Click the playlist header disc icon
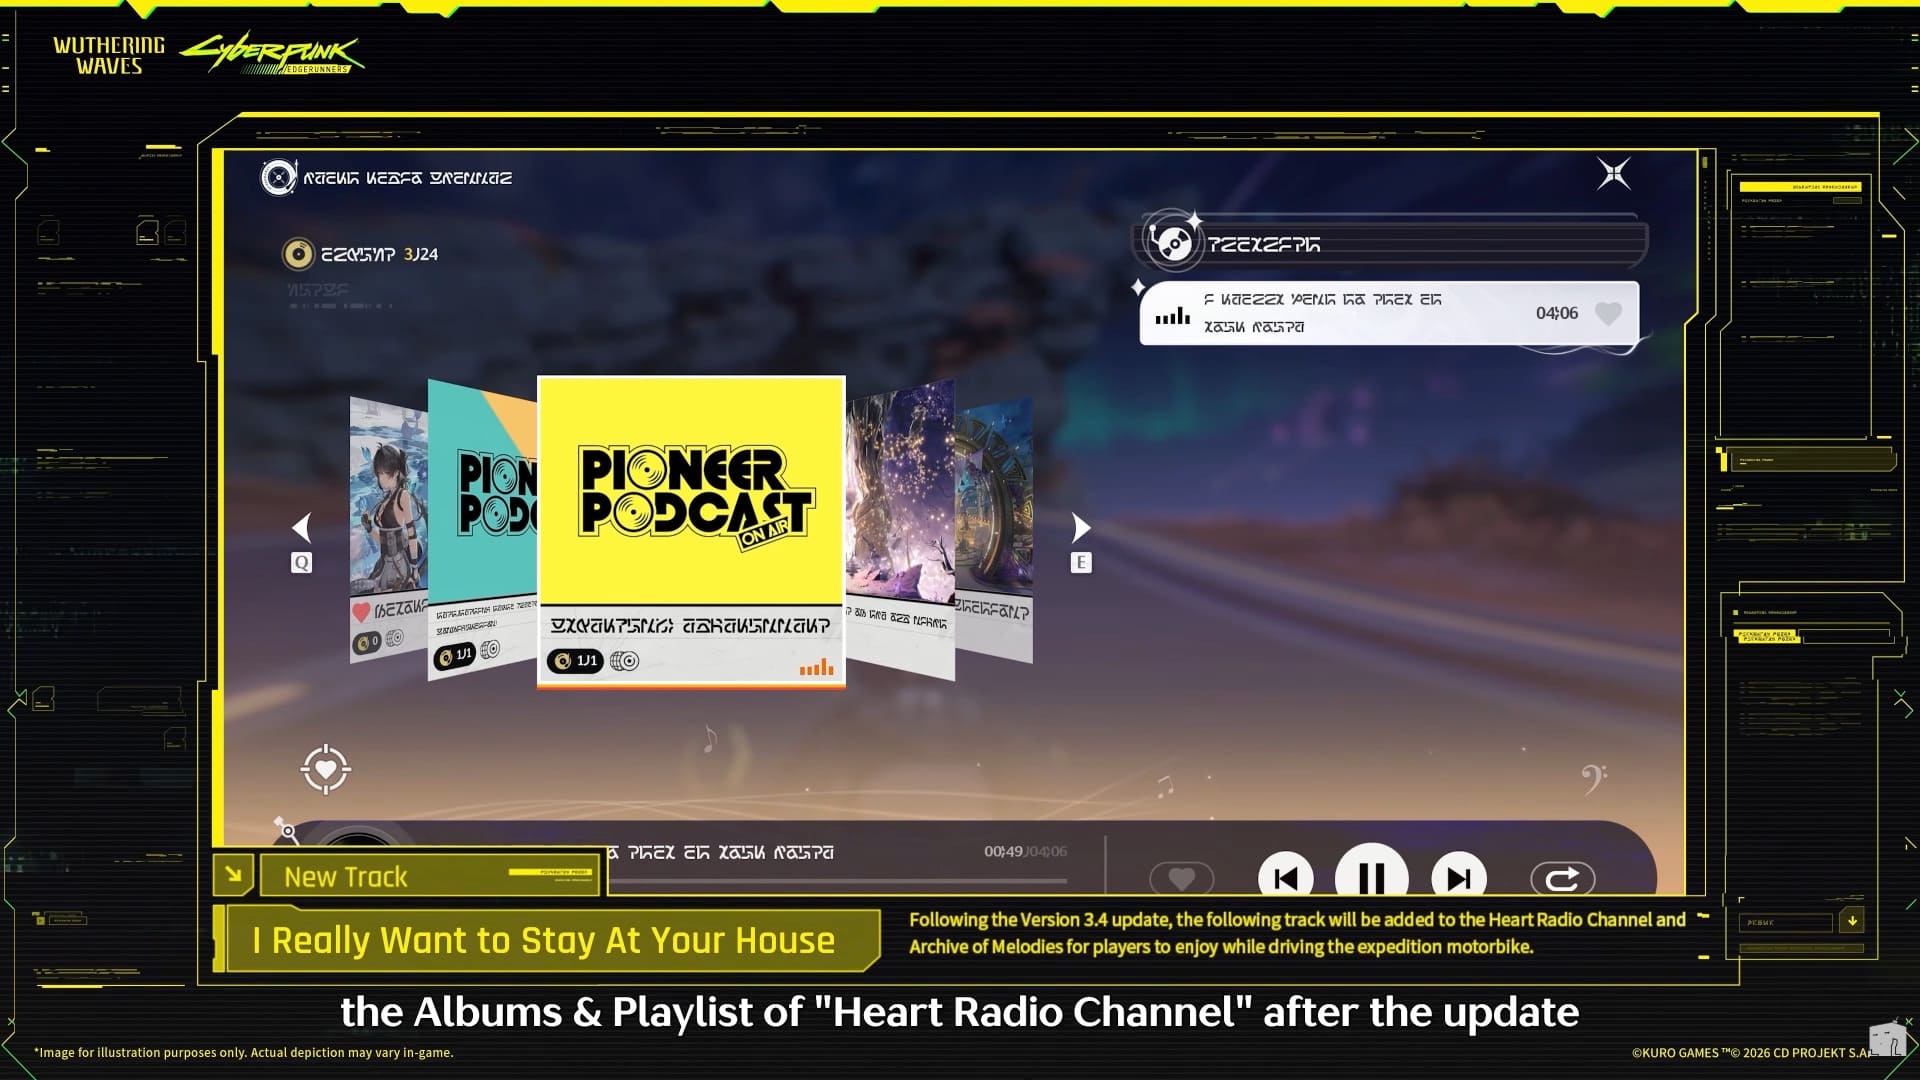This screenshot has height=1080, width=1920. 1172,241
